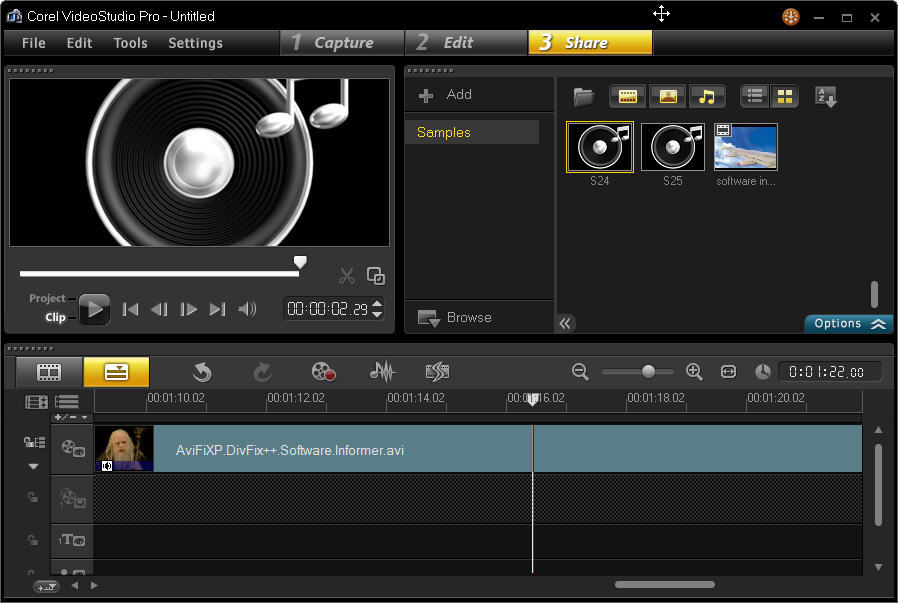Switch to Storyboard view

click(49, 372)
